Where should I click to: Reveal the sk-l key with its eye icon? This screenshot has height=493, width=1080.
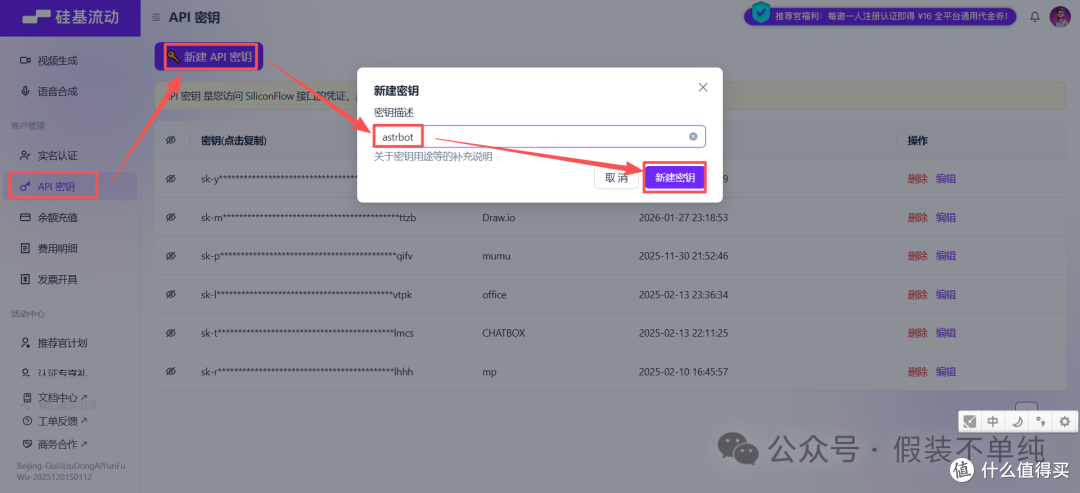click(x=171, y=295)
